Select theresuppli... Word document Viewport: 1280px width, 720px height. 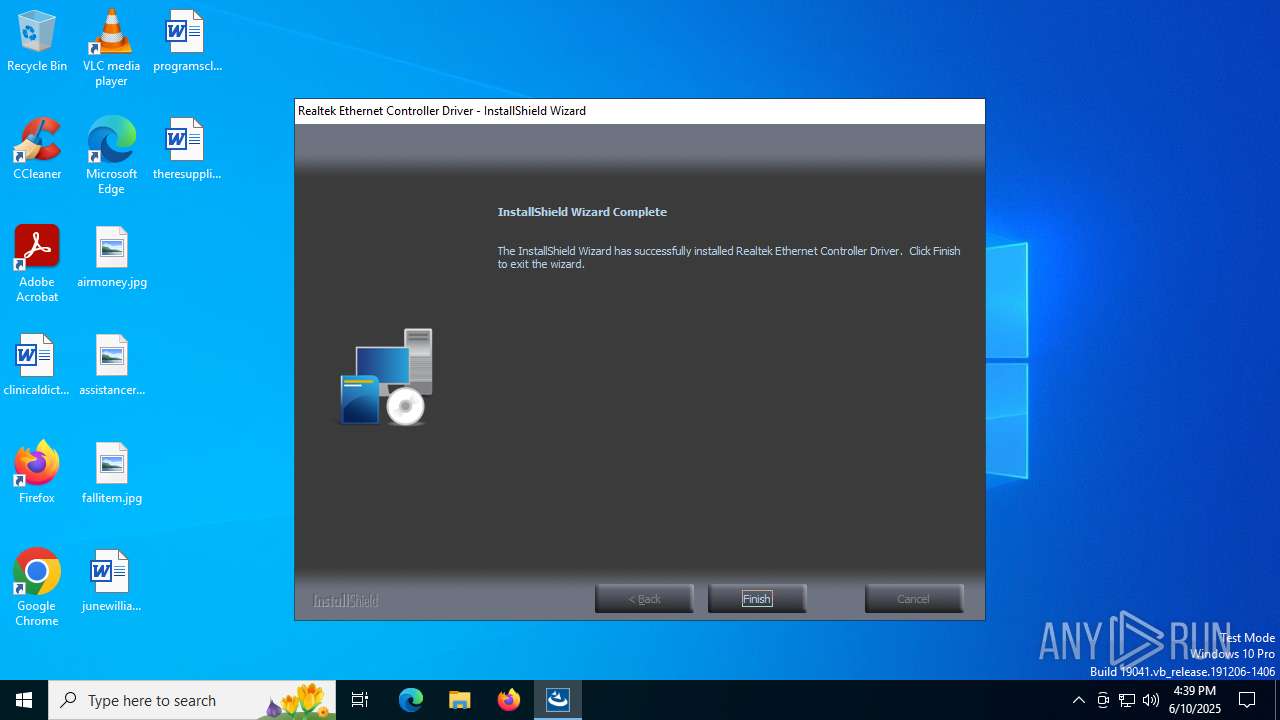[x=187, y=150]
